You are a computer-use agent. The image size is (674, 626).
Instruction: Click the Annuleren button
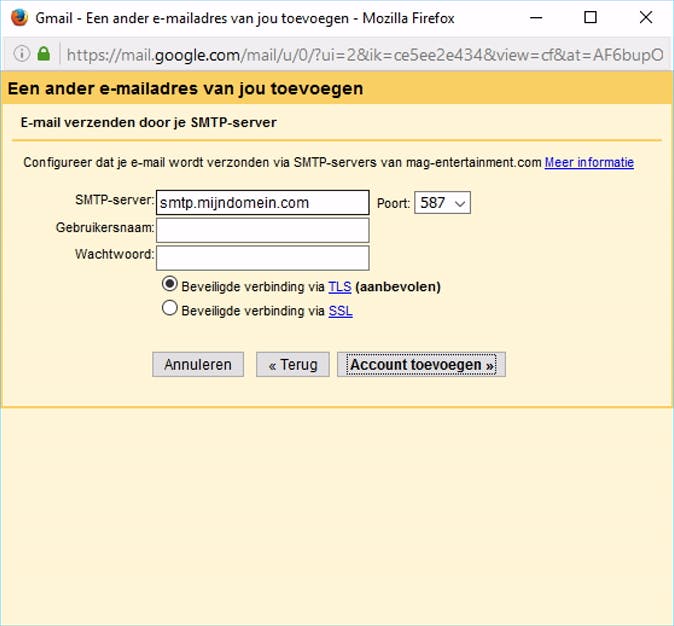pos(198,365)
